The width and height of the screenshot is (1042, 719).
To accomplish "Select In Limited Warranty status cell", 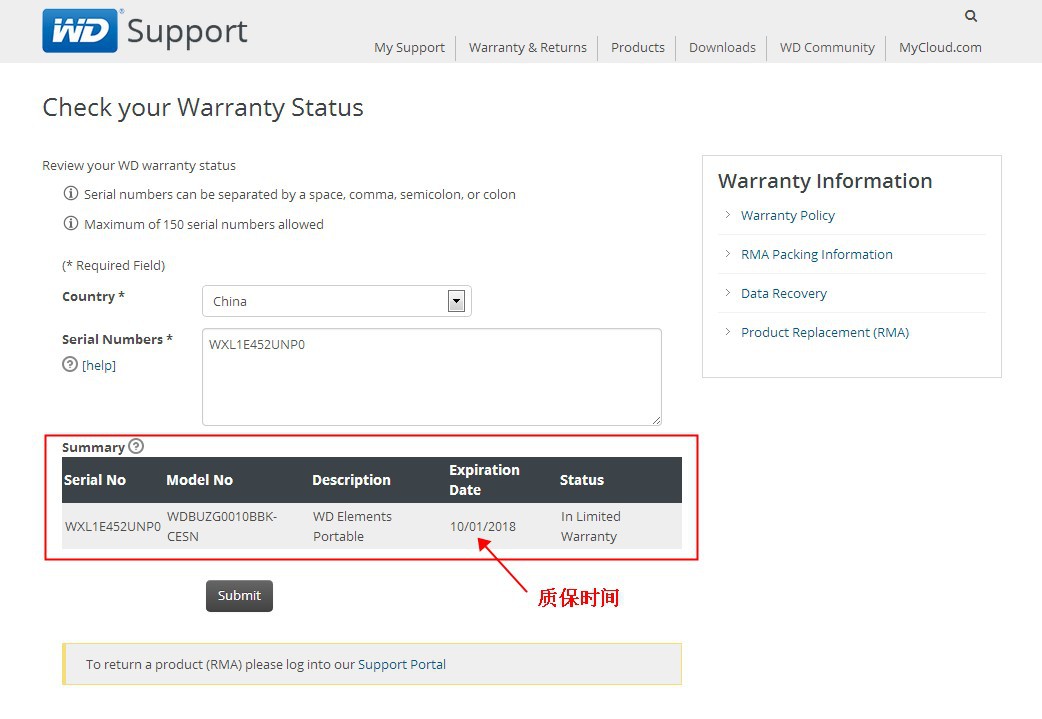I will click(x=591, y=526).
